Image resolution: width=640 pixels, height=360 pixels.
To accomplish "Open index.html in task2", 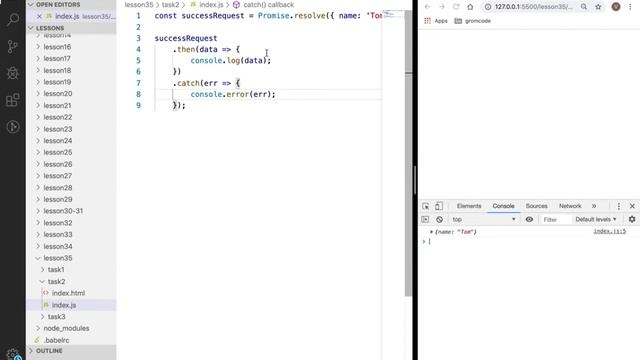I will pyautogui.click(x=68, y=293).
